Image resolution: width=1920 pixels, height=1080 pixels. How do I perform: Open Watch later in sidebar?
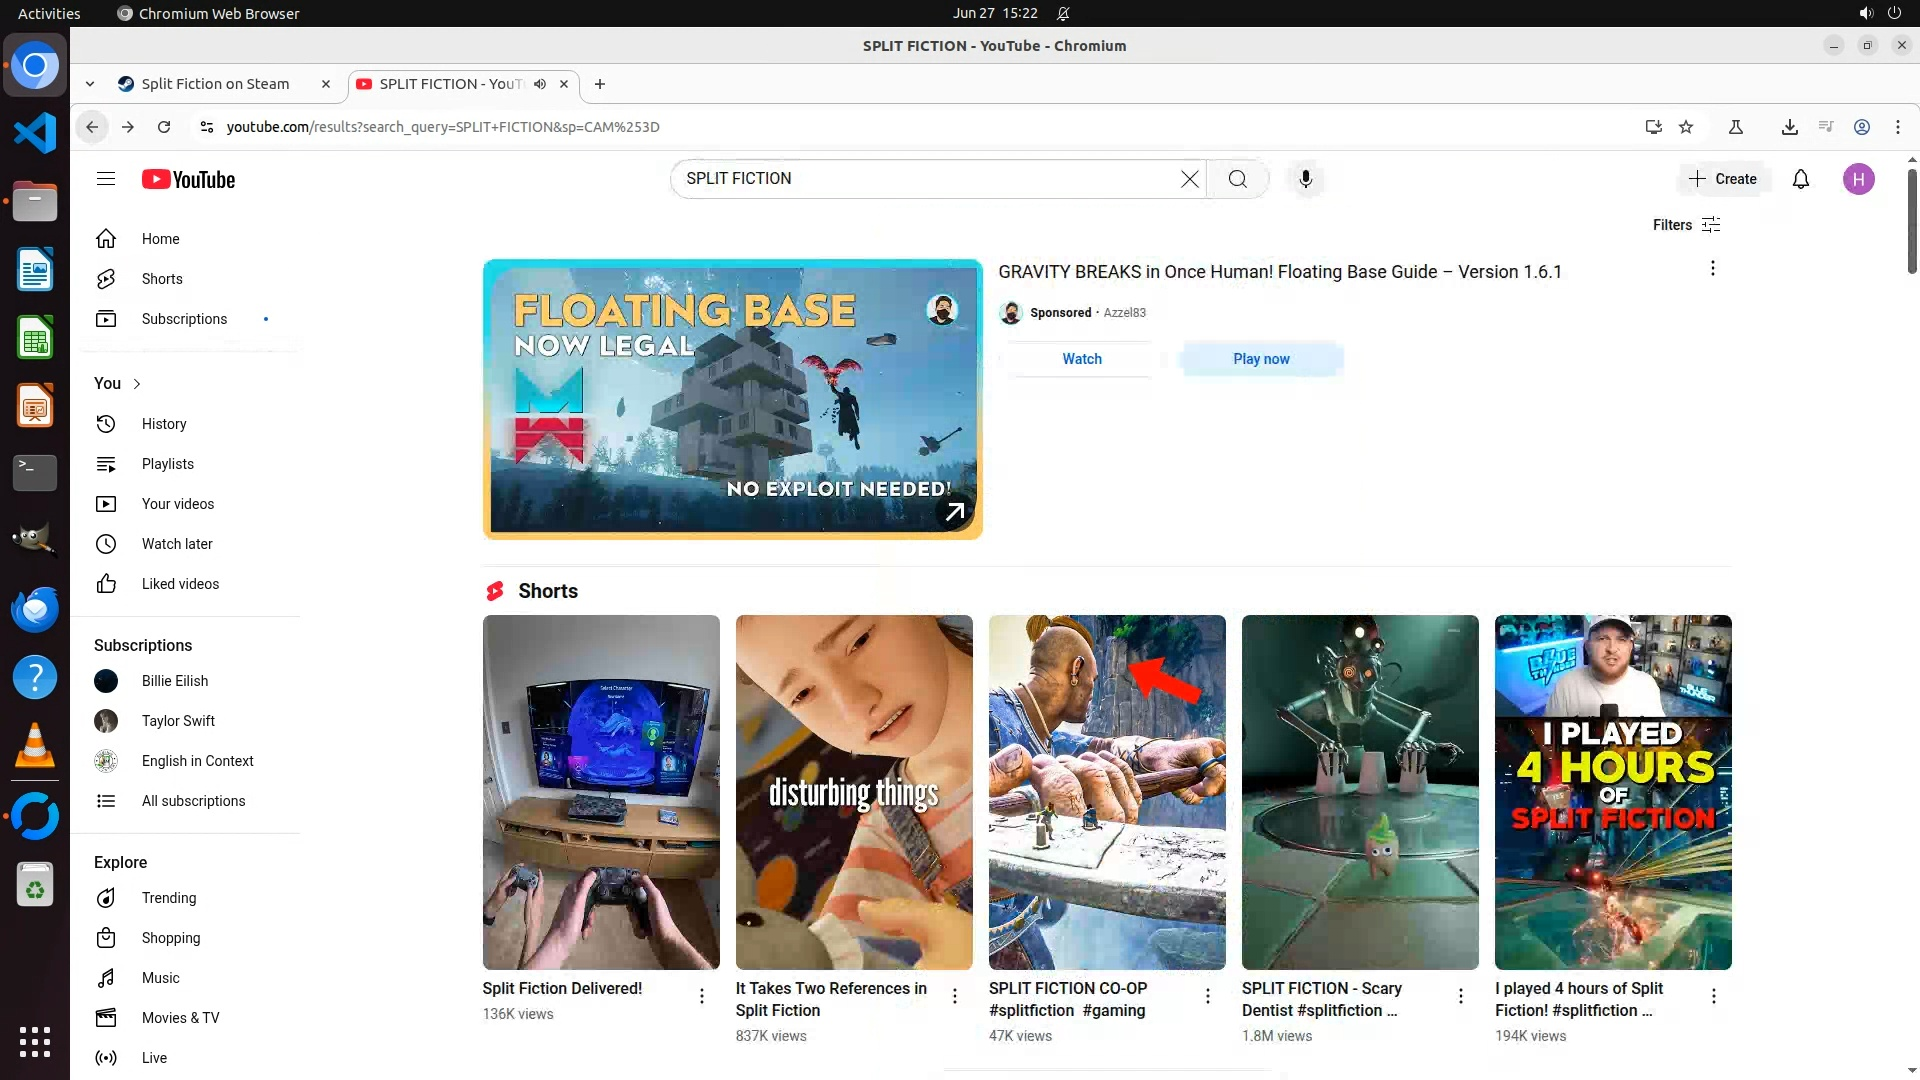176,544
